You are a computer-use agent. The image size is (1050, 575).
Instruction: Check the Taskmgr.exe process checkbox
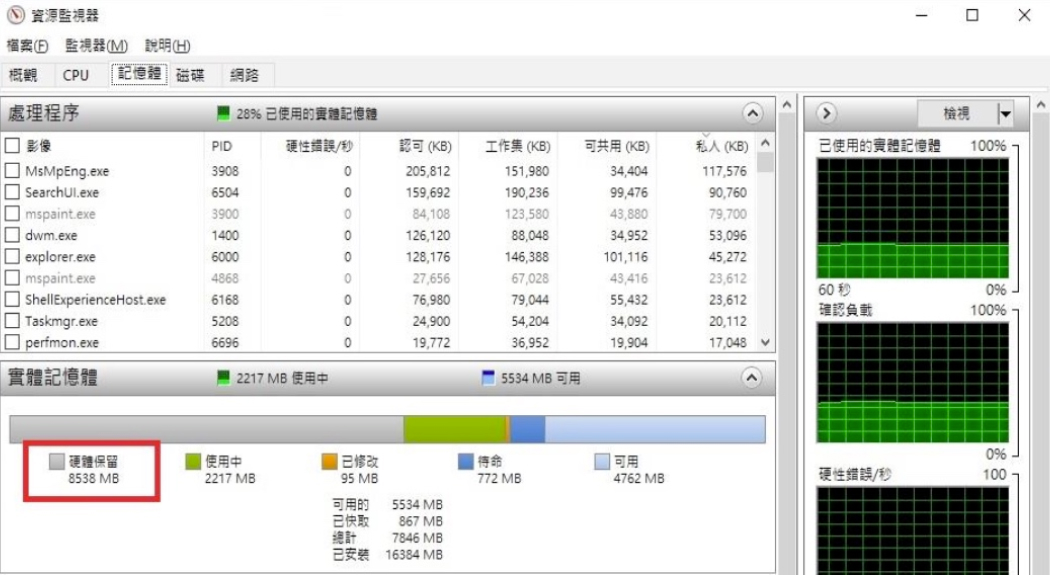pyautogui.click(x=12, y=321)
